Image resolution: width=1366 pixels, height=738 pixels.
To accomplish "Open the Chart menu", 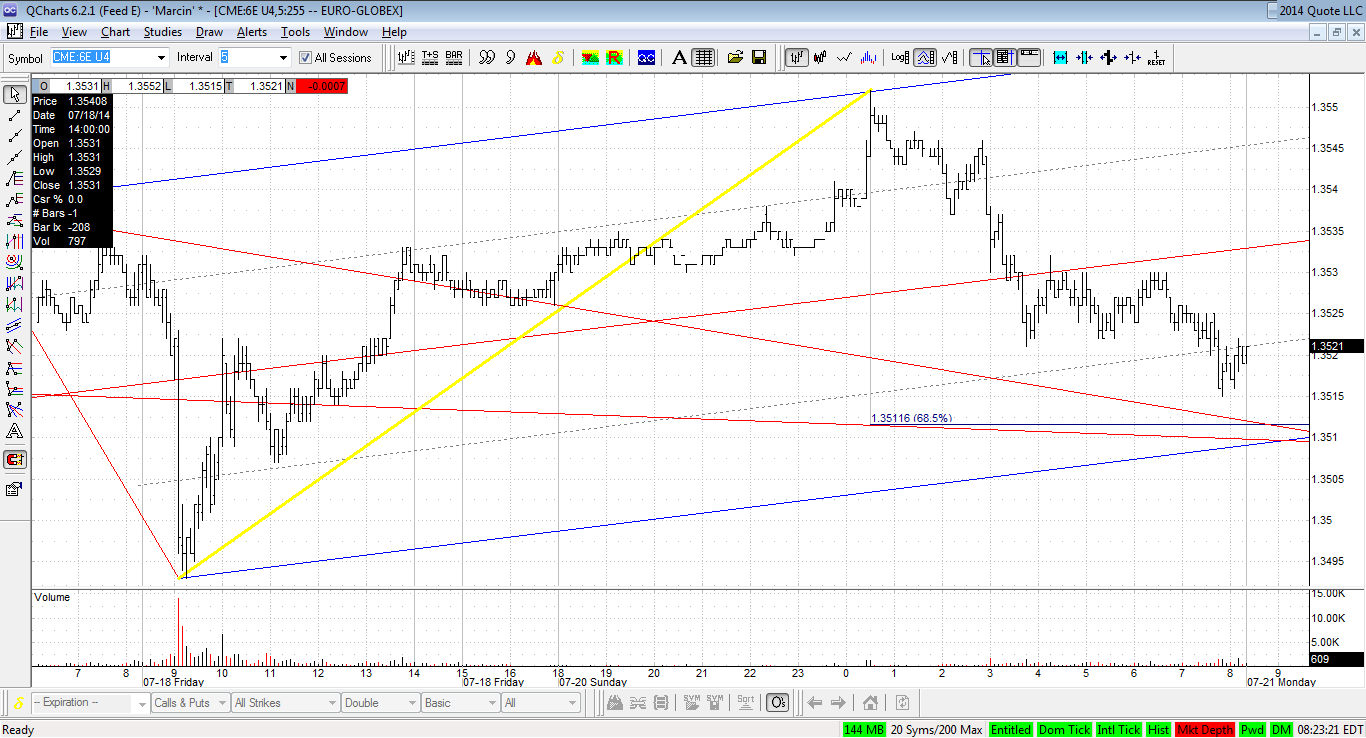I will (x=115, y=32).
